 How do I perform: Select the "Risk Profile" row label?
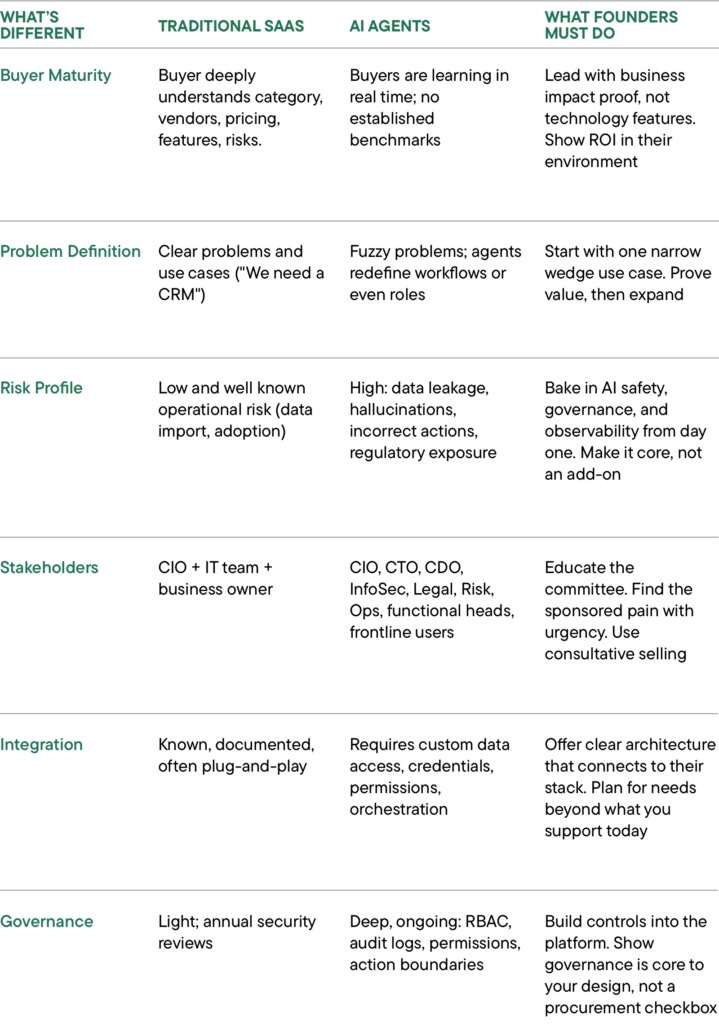click(41, 388)
